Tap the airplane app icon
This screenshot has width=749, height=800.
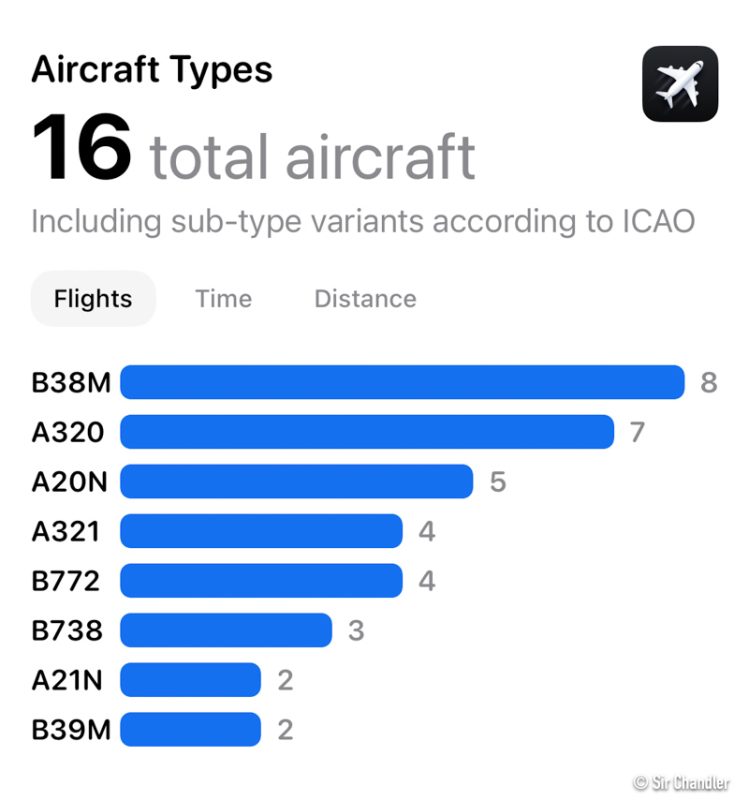click(680, 84)
